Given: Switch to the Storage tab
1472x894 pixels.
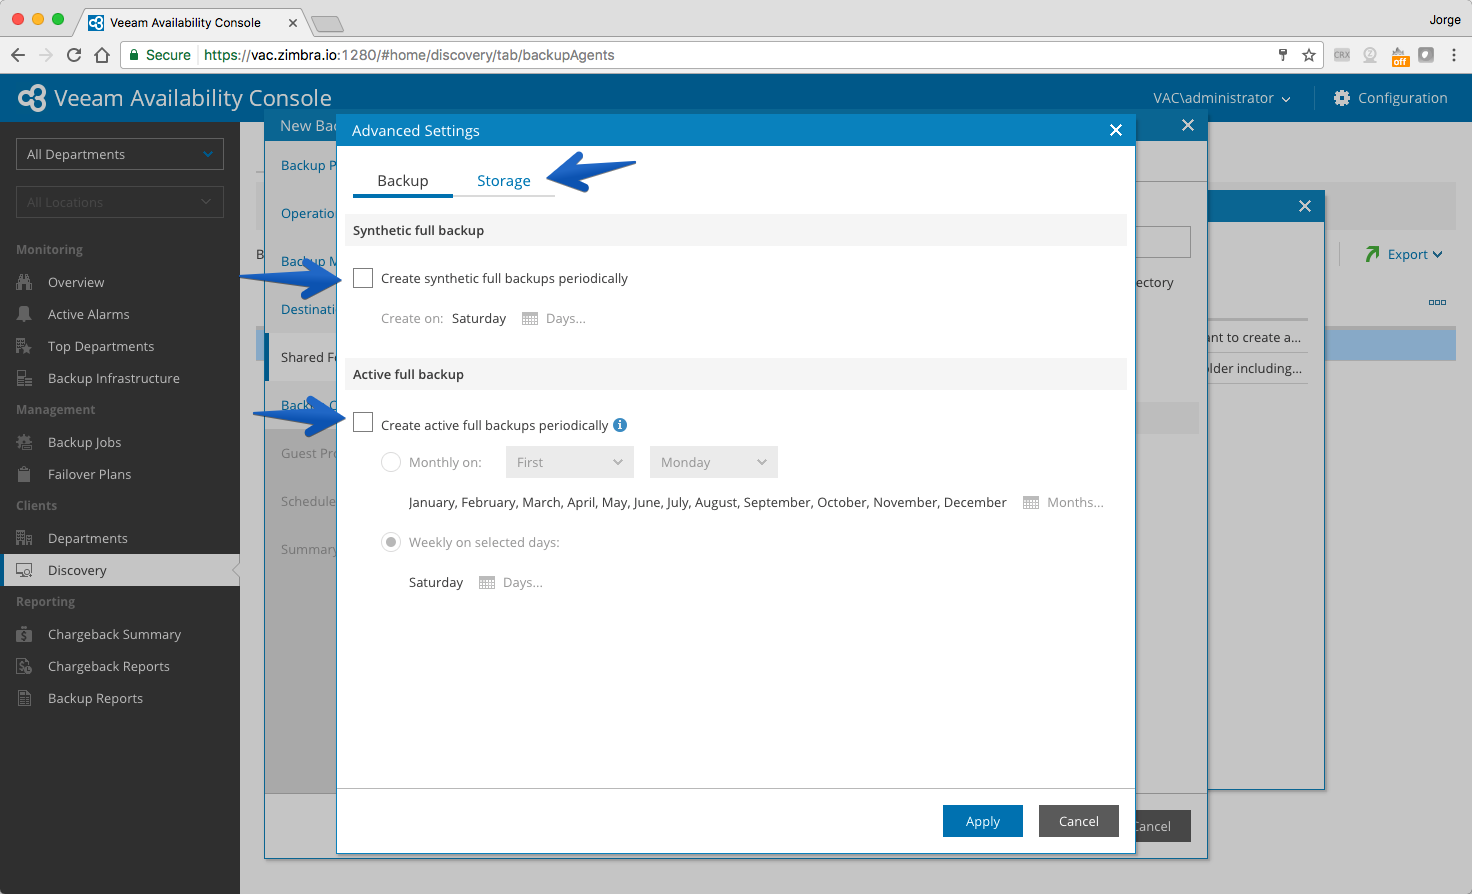Looking at the screenshot, I should [x=504, y=181].
